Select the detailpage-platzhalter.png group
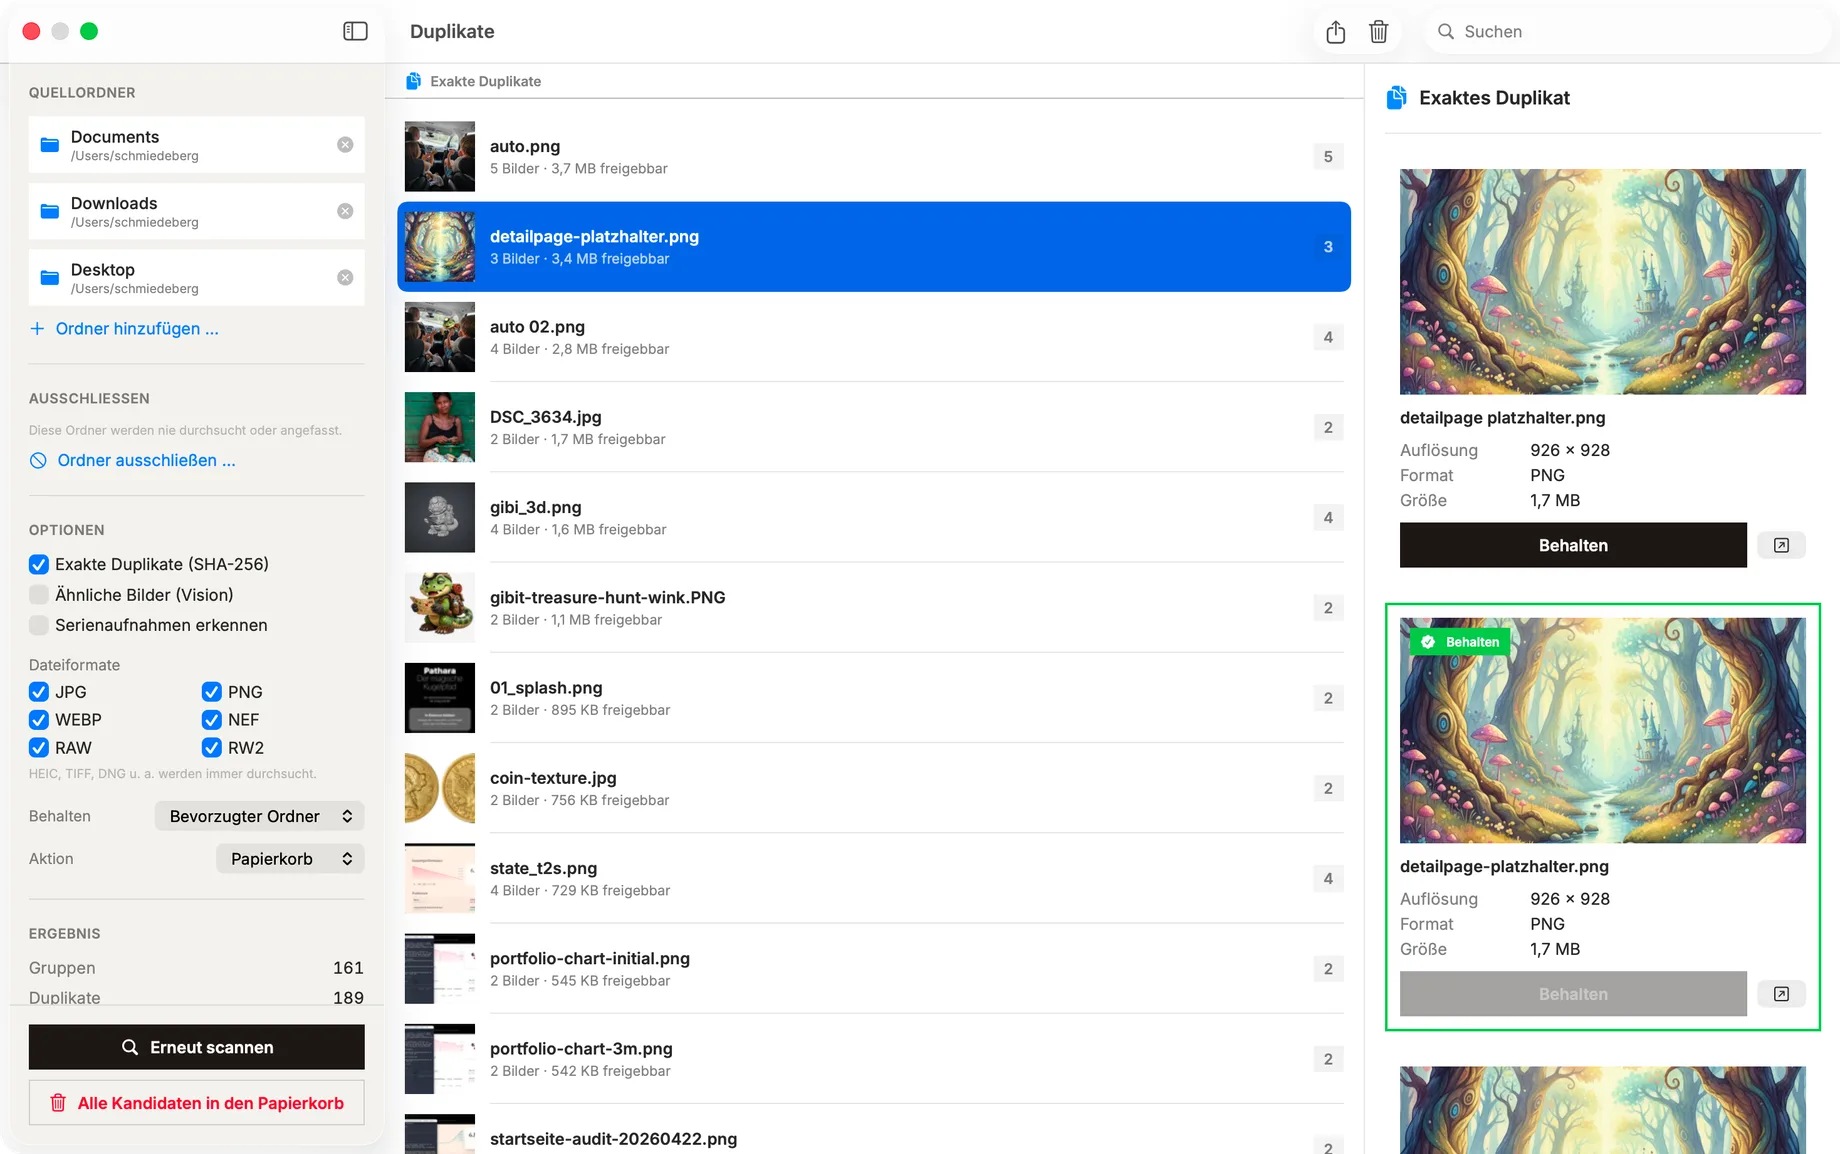1840x1154 pixels. [x=874, y=247]
